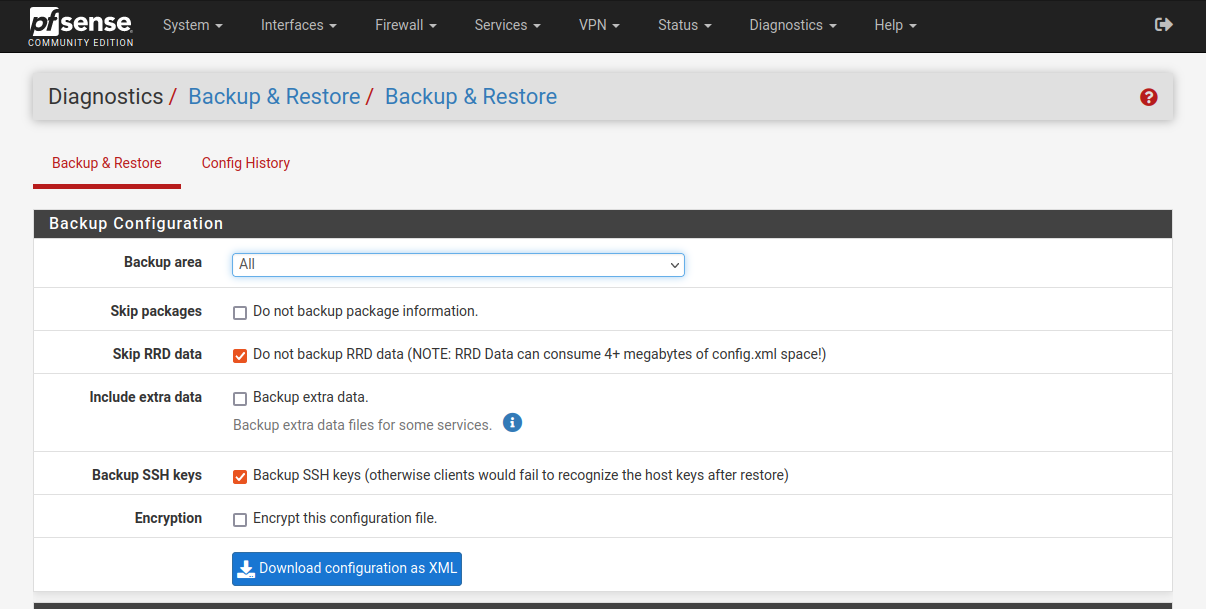The width and height of the screenshot is (1206, 609).
Task: Enable Encrypt this configuration file checkbox
Action: (240, 519)
